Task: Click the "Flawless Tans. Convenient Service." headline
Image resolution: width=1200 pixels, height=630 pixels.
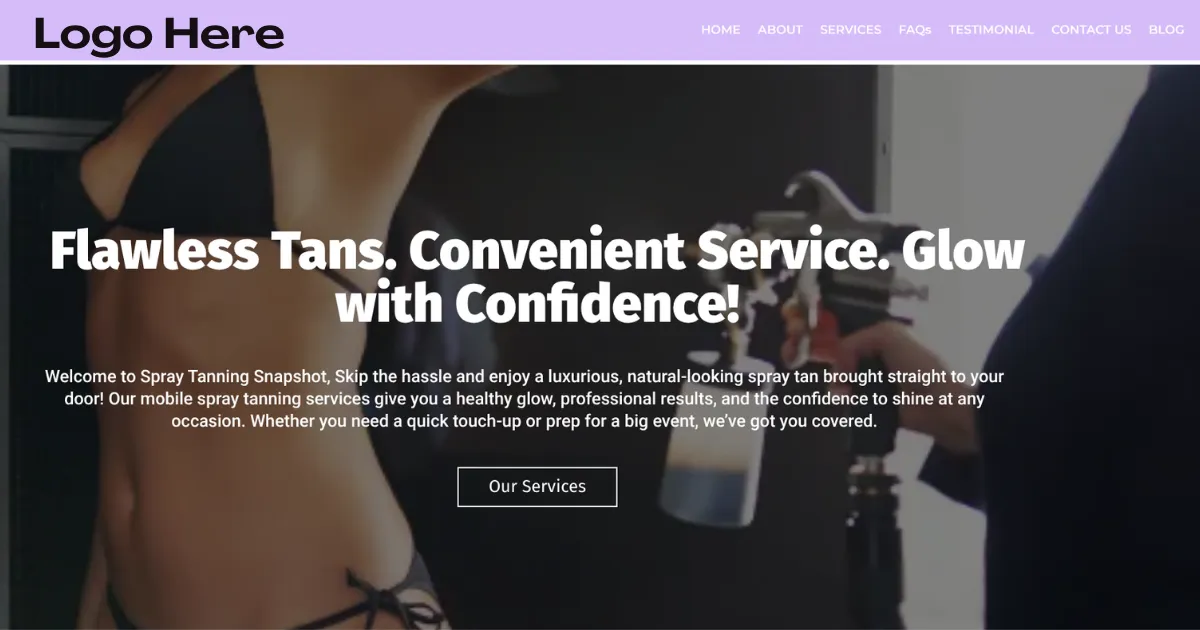Action: pos(470,251)
